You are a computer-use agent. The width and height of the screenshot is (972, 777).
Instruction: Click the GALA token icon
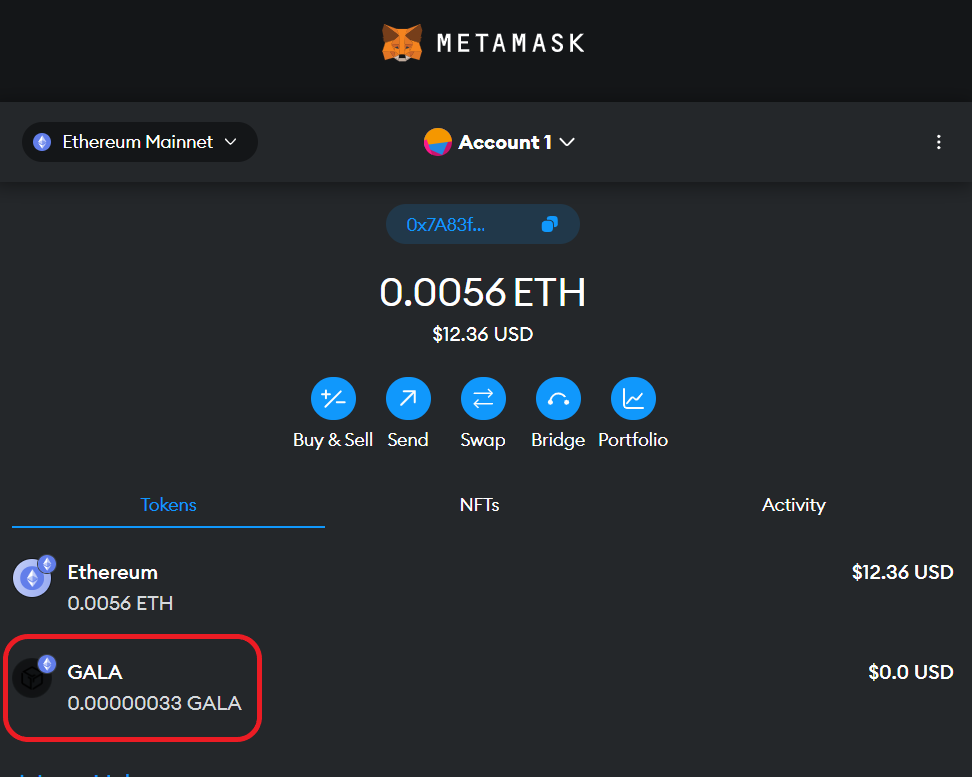point(33,678)
